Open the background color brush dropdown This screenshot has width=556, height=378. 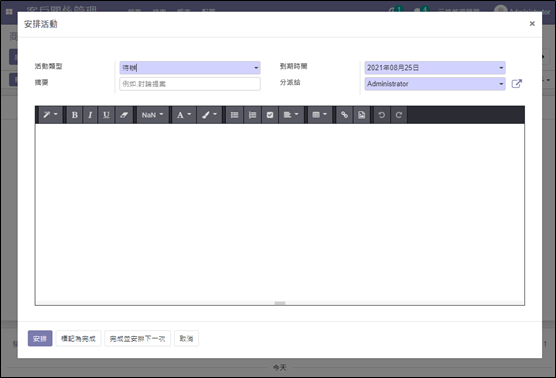[209, 115]
